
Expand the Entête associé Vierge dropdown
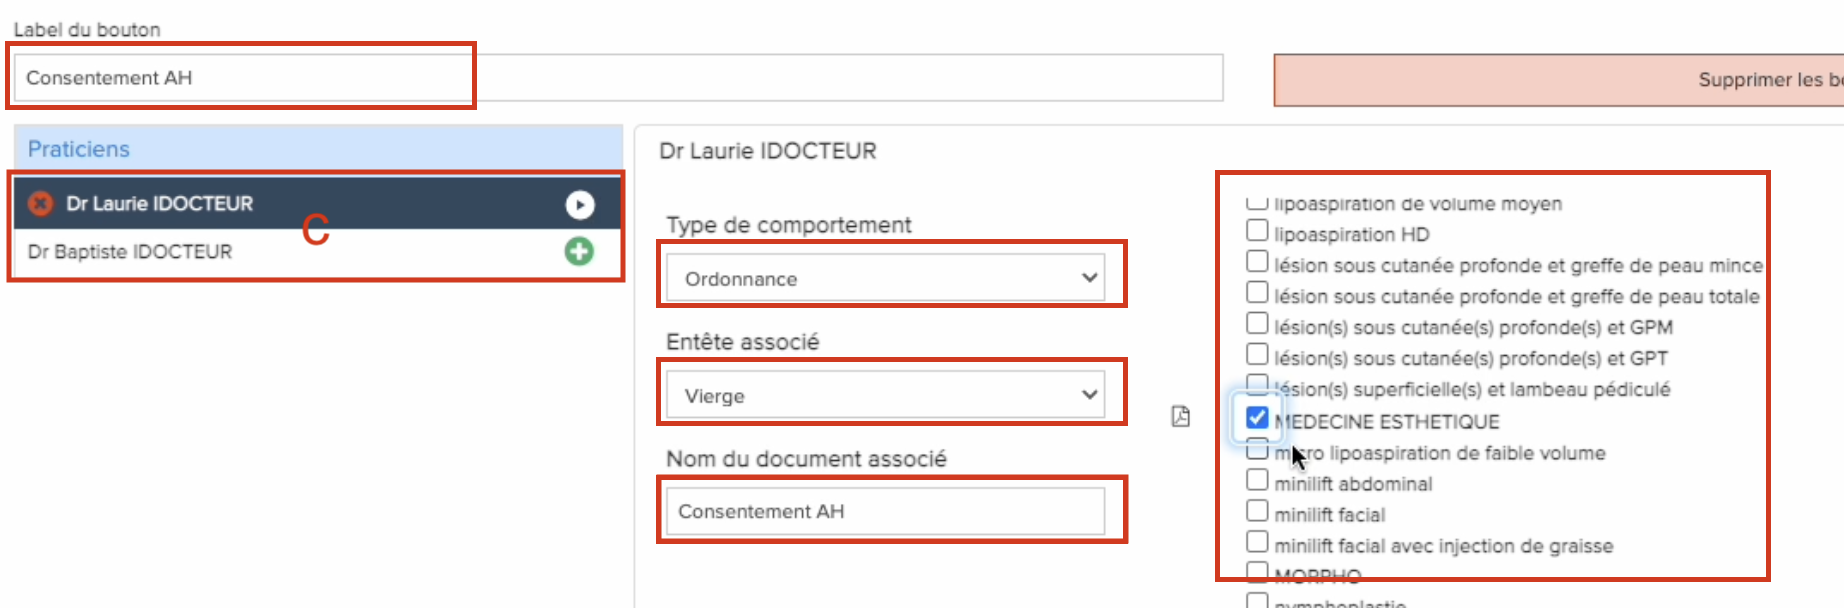pyautogui.click(x=885, y=395)
